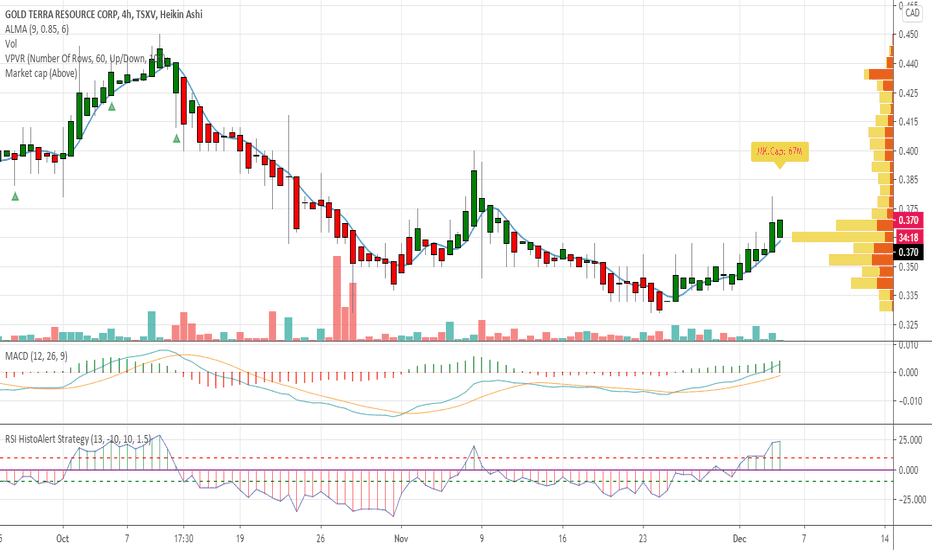The height and width of the screenshot is (550, 932).
Task: Click the -0.010 MACD axis label
Action: (x=910, y=401)
